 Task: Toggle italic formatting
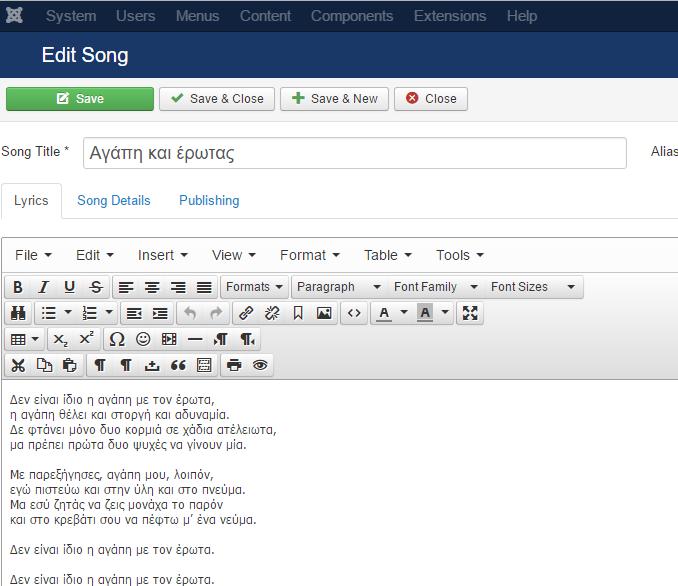43,287
